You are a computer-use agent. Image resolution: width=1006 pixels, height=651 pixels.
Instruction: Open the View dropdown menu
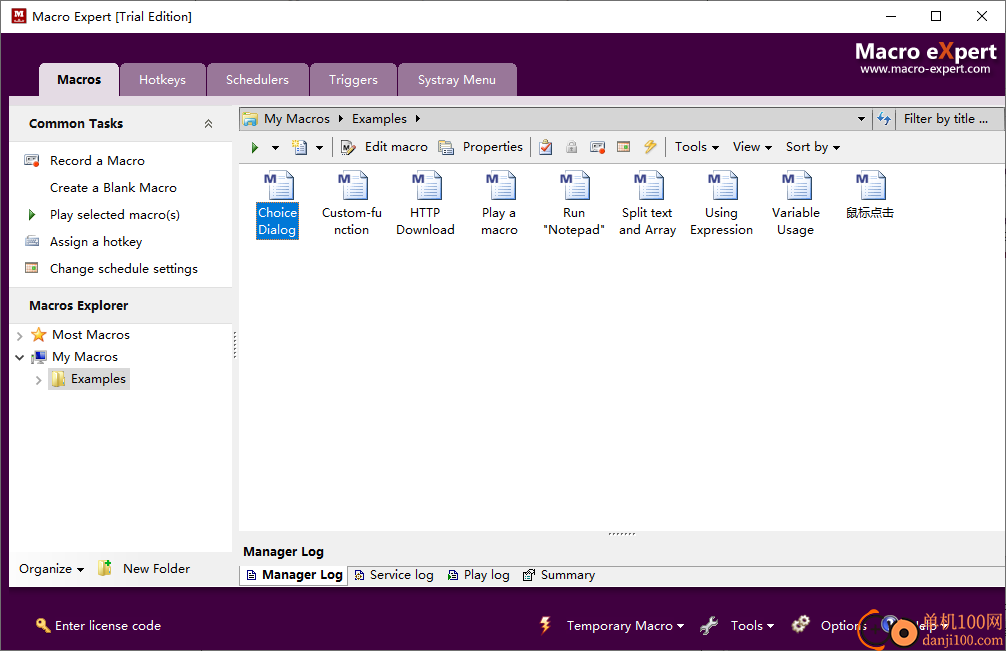tap(752, 147)
